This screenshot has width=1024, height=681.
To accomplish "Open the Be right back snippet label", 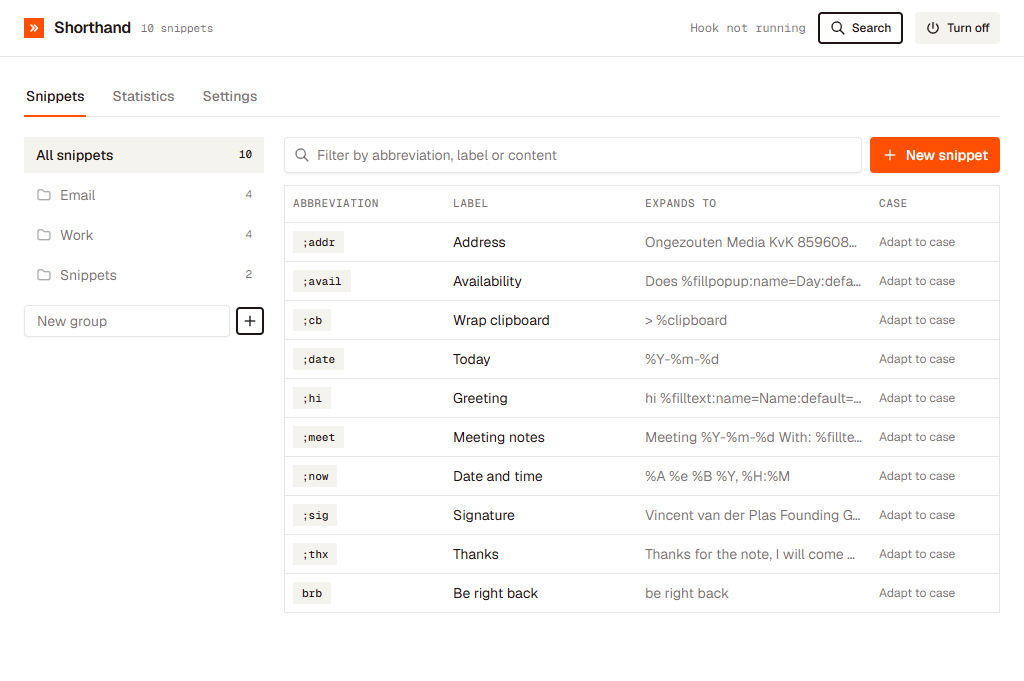I will click(x=496, y=594).
